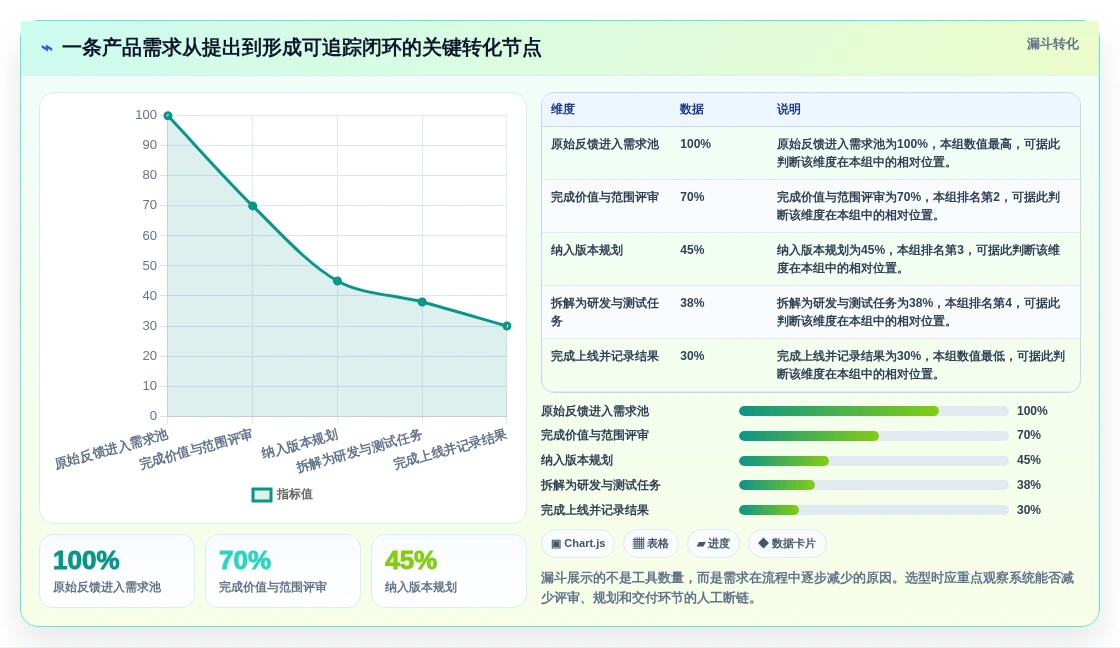1120x648 pixels.
Task: Open the 70% 完成价值与范围评审 data card
Action: pos(283,571)
